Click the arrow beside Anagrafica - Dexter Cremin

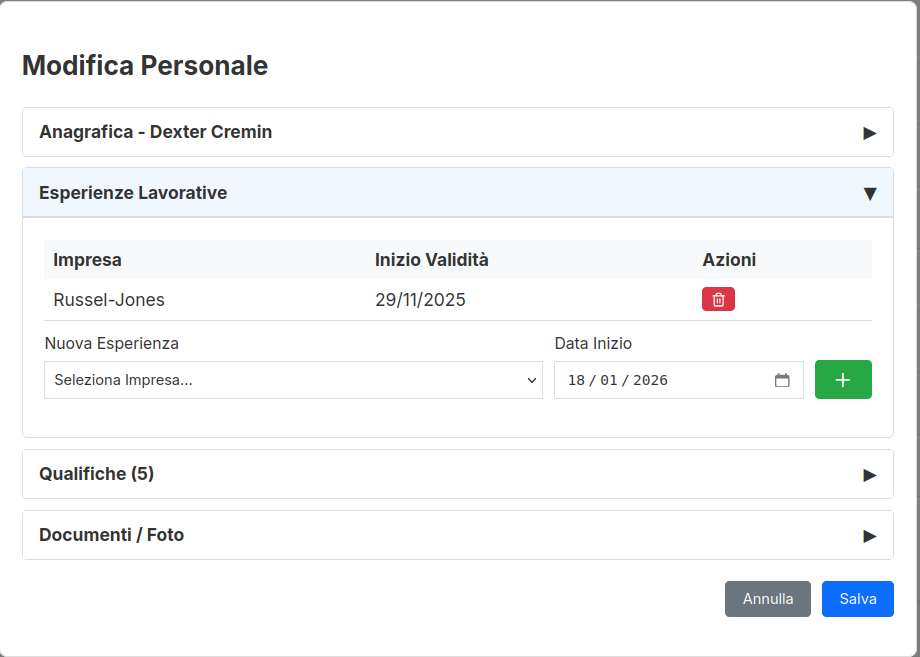pyautogui.click(x=869, y=133)
